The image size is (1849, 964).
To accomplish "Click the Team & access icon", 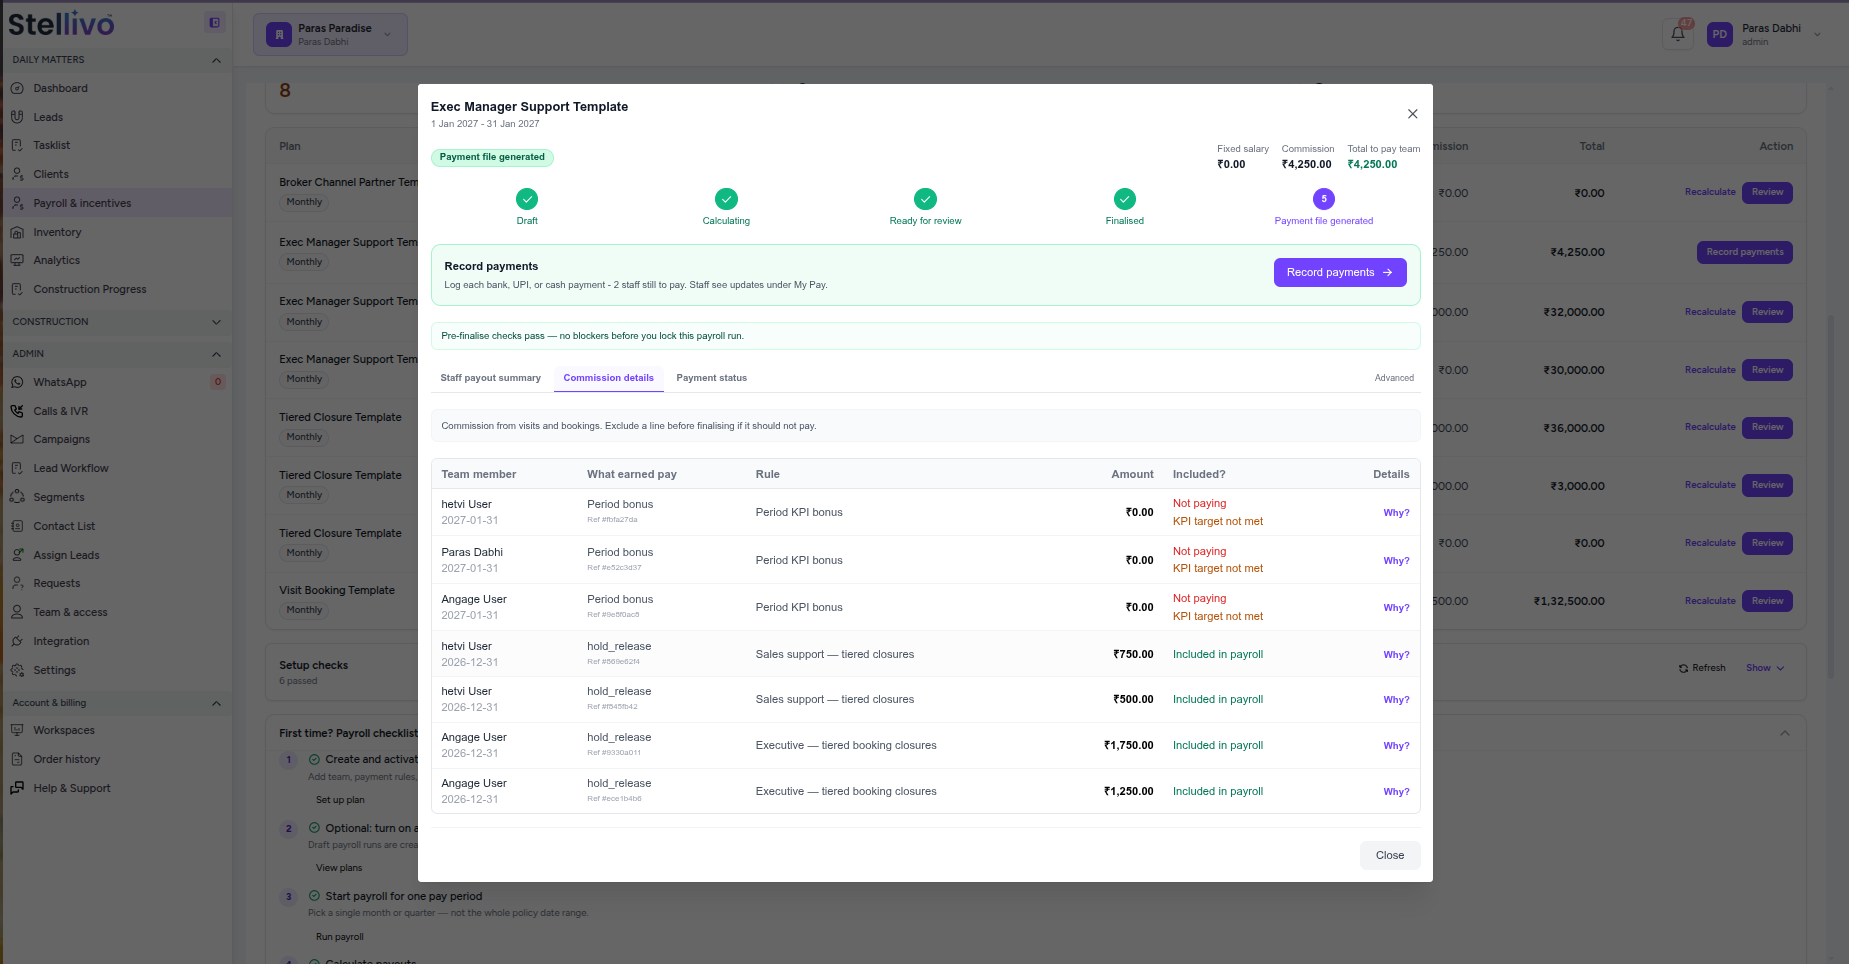I will point(17,612).
